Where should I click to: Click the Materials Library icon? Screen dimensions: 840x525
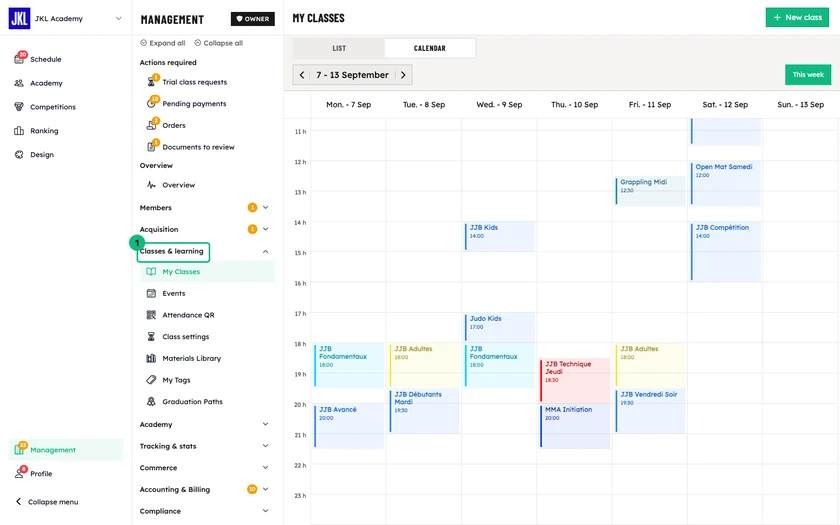pyautogui.click(x=151, y=358)
